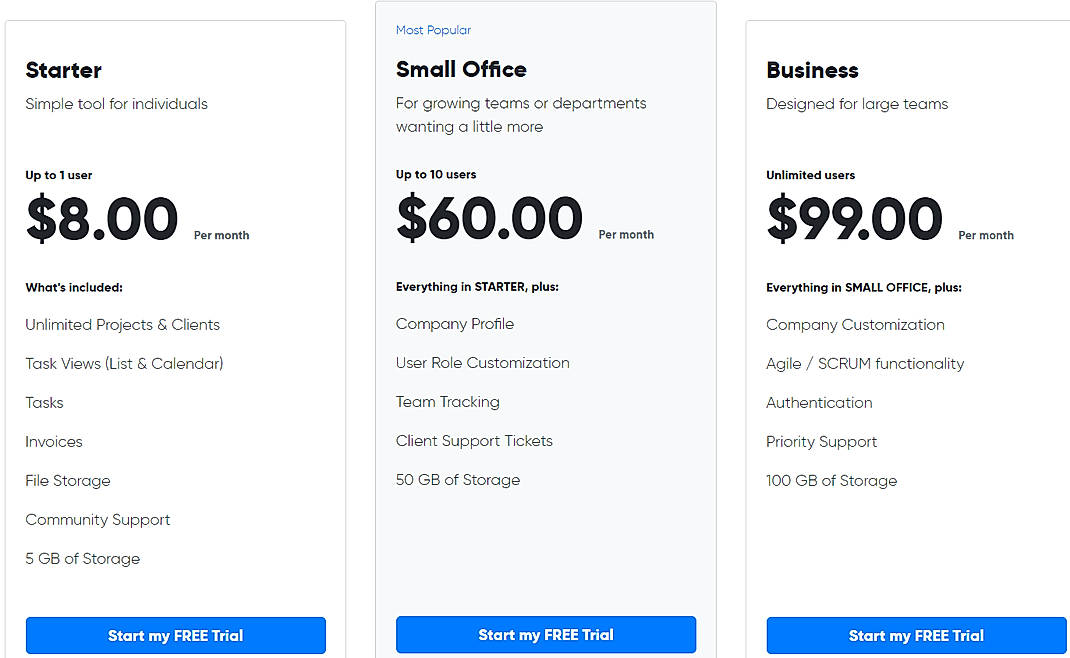
Task: Click Start my FREE Trial under Business plan
Action: (916, 635)
